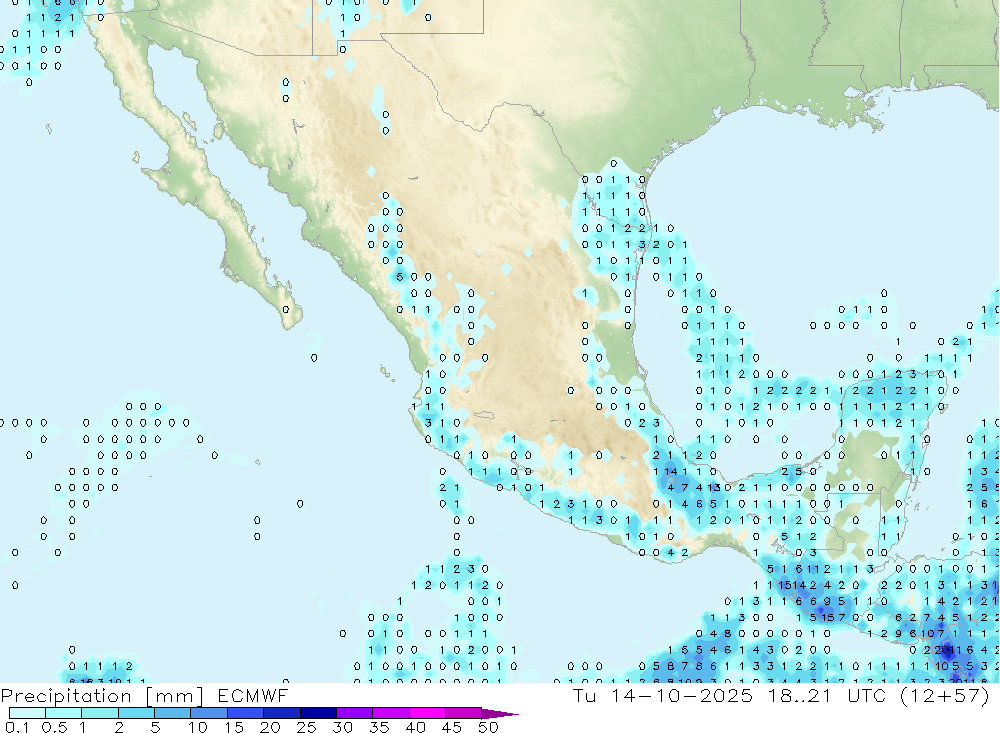The image size is (1000, 733).
Task: Click the purple swatch between 30 and 35
Action: click(355, 713)
